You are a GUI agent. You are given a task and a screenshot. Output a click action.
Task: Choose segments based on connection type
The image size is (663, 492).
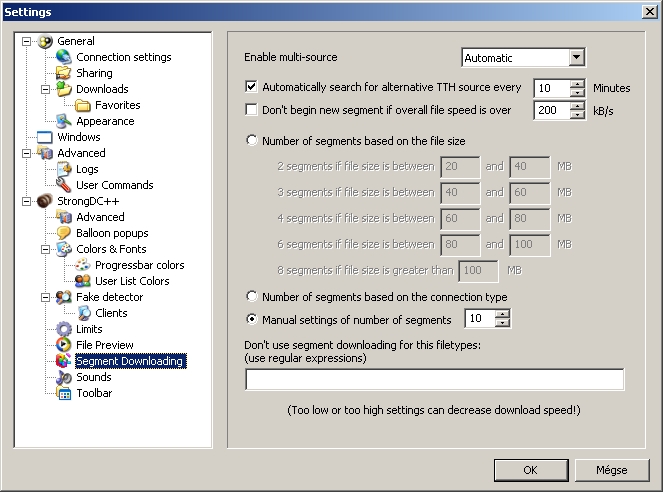[x=252, y=297]
